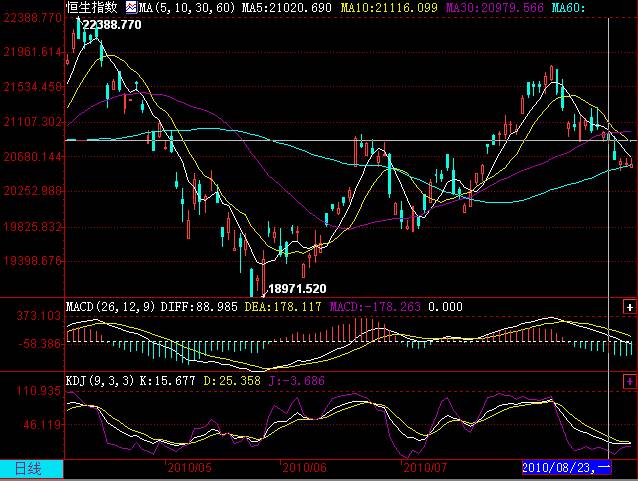Viewport: 638px width, 481px height.
Task: Select the yellow MA10:21116.099 value
Action: (389, 7)
